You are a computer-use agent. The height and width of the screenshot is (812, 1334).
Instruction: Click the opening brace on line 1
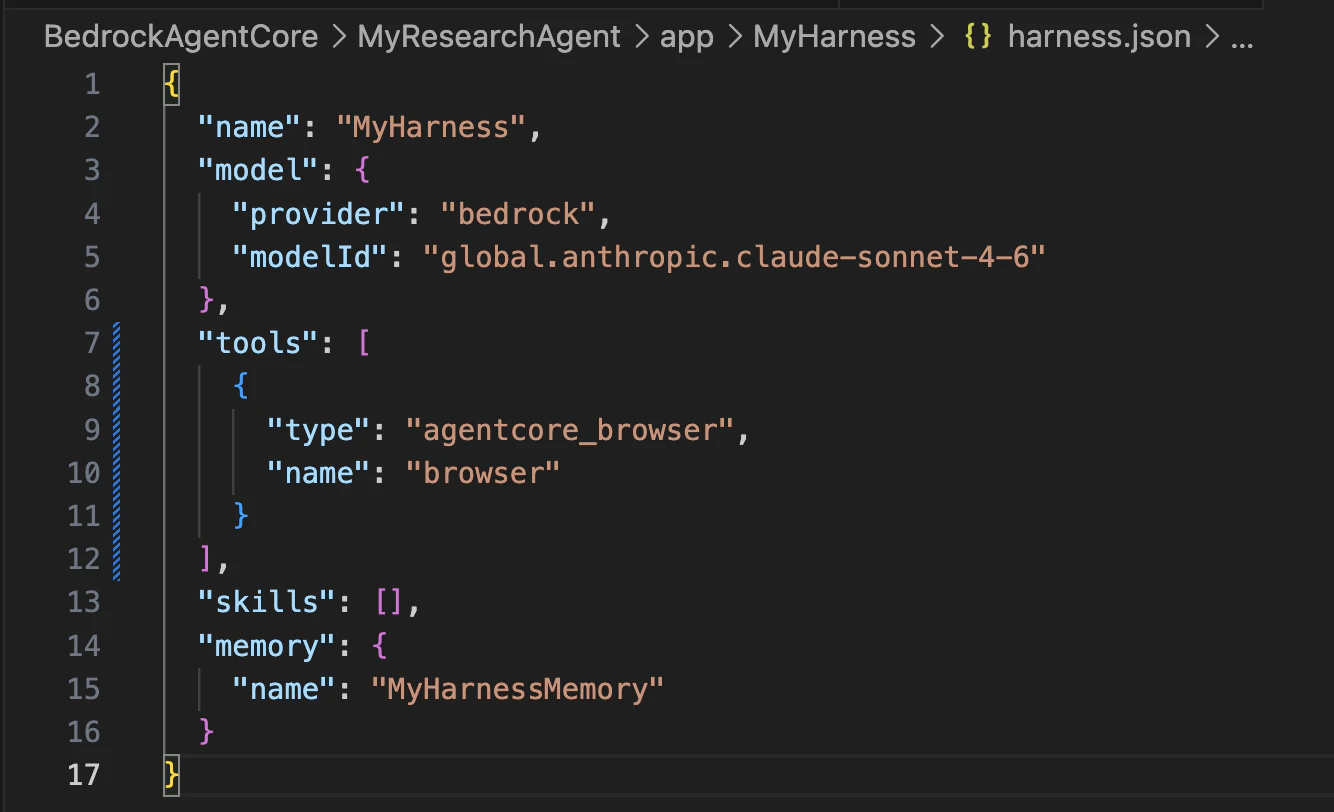[x=172, y=84]
